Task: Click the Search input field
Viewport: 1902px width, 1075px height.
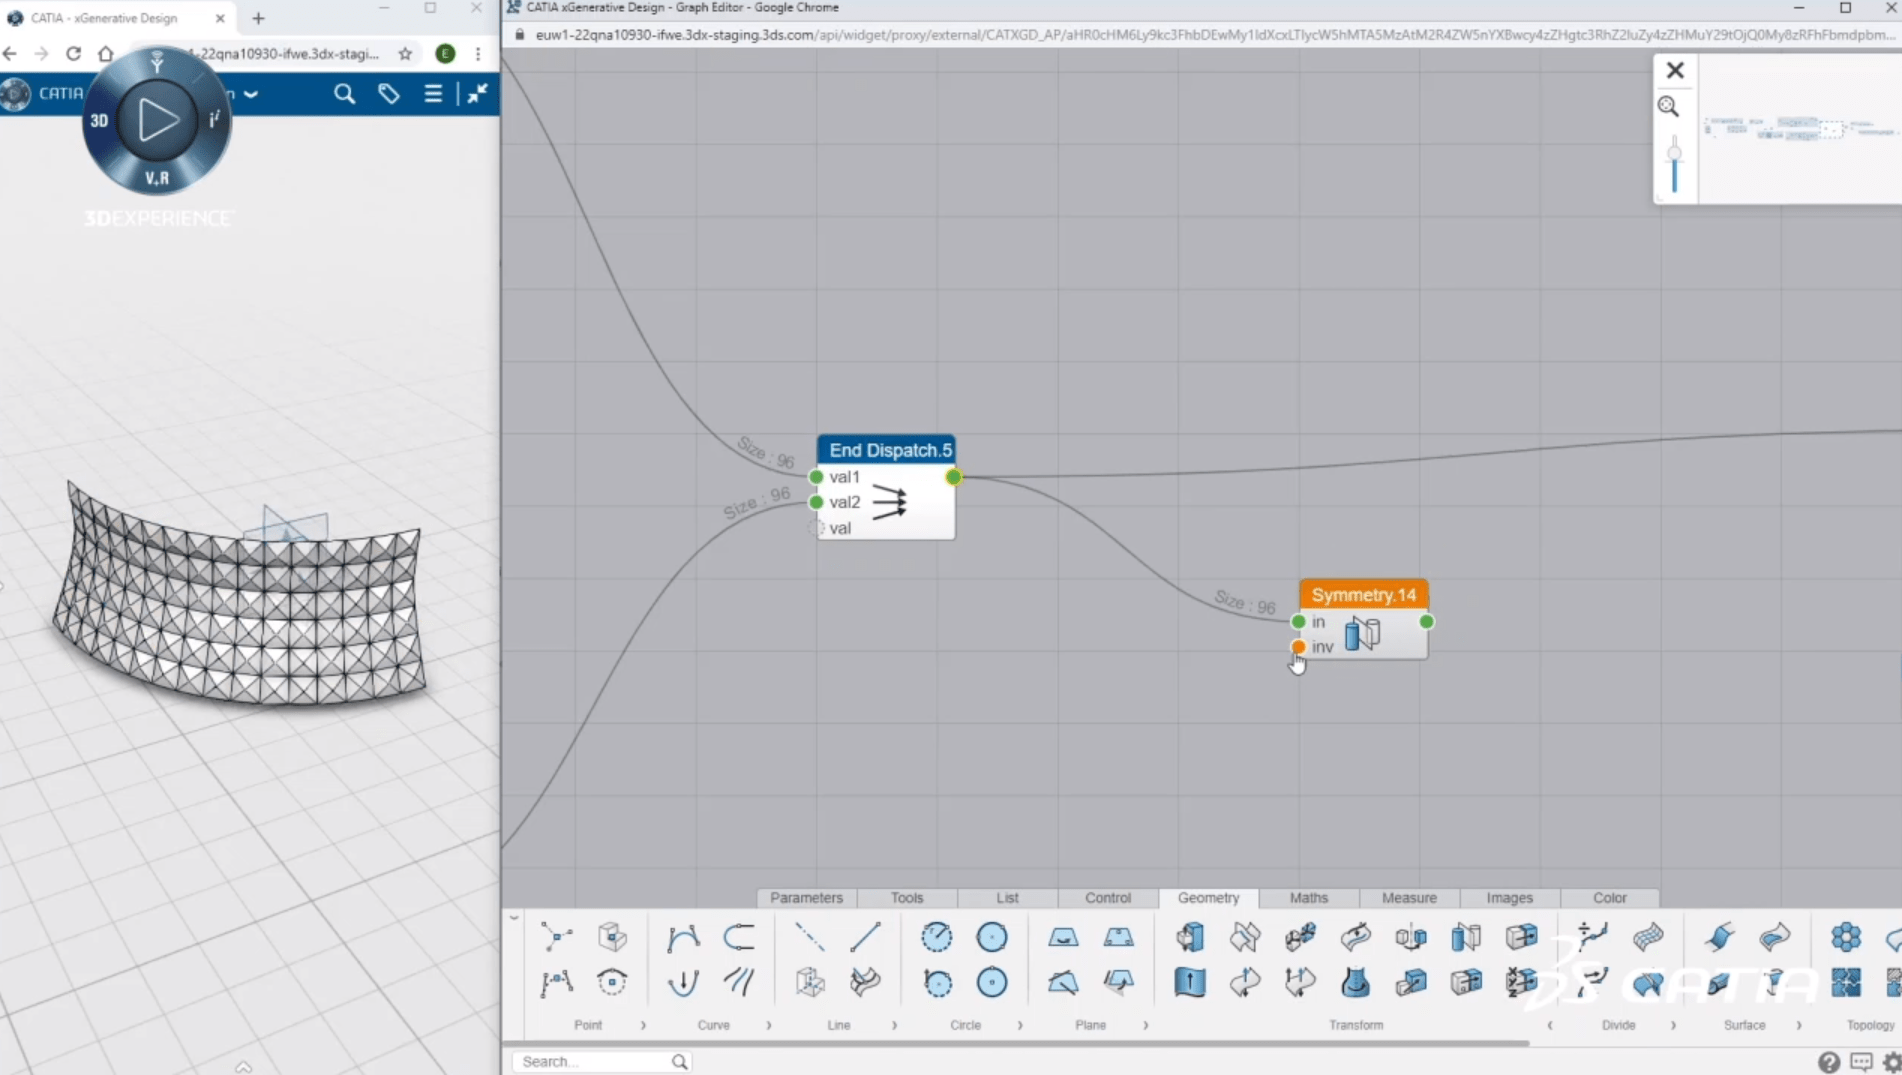Action: (601, 1062)
